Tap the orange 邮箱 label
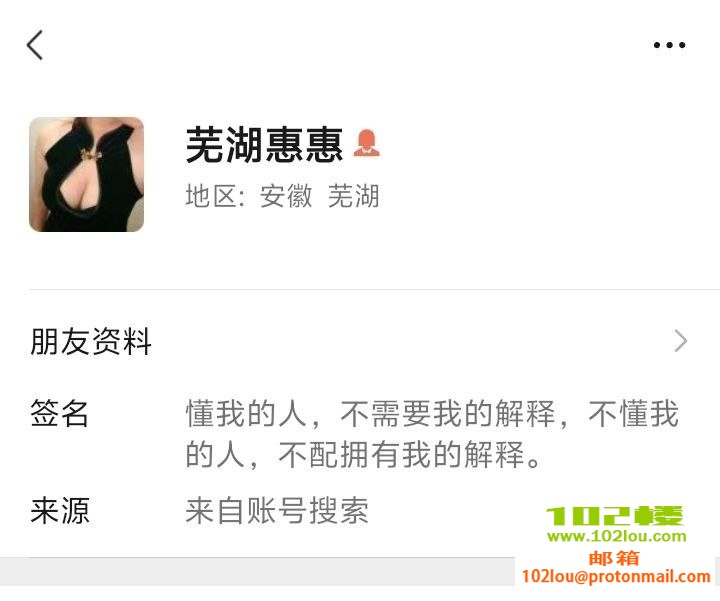This screenshot has width=720, height=601. point(614,558)
